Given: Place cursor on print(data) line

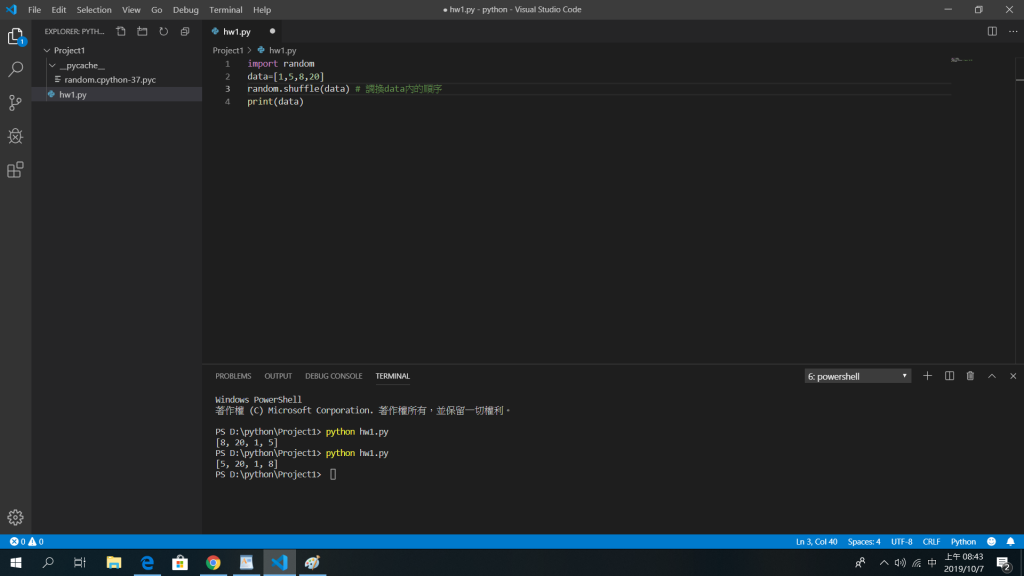Looking at the screenshot, I should point(275,101).
